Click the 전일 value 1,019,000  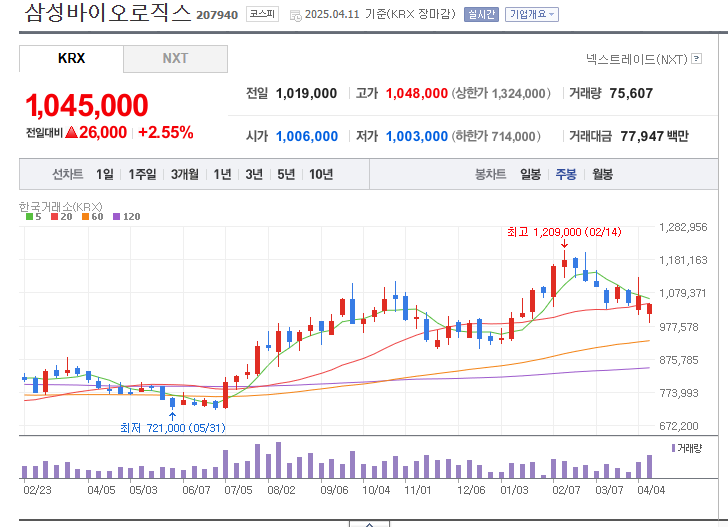pos(306,93)
